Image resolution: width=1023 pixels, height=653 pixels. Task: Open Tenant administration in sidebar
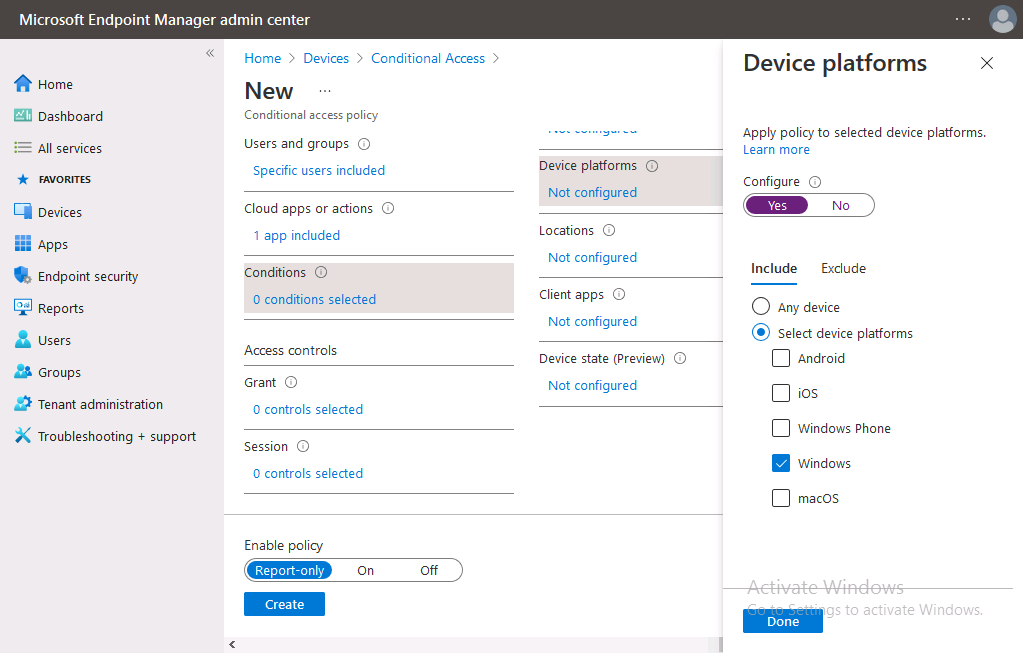point(100,404)
